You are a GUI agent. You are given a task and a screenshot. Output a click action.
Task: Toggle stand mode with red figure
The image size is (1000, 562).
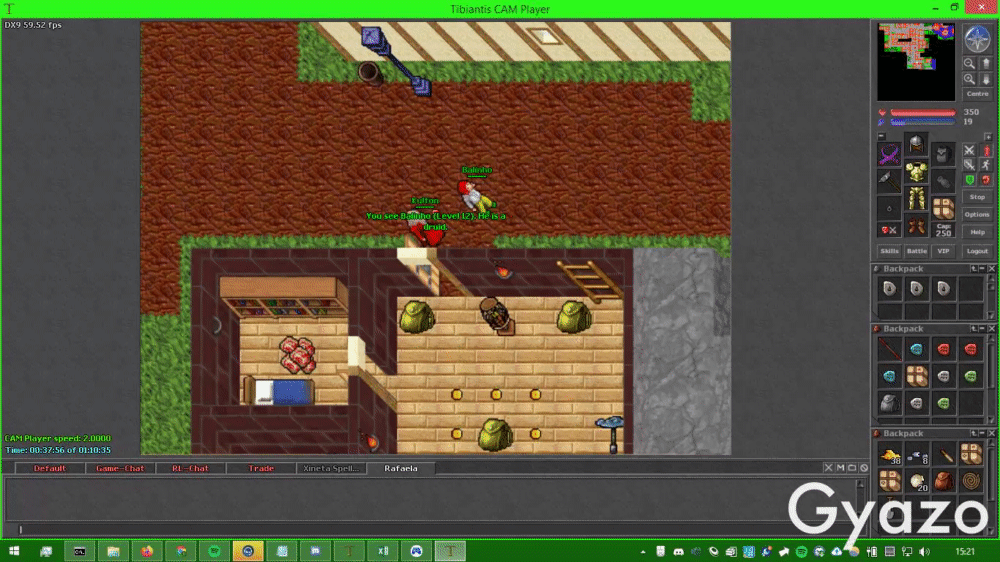[x=986, y=151]
